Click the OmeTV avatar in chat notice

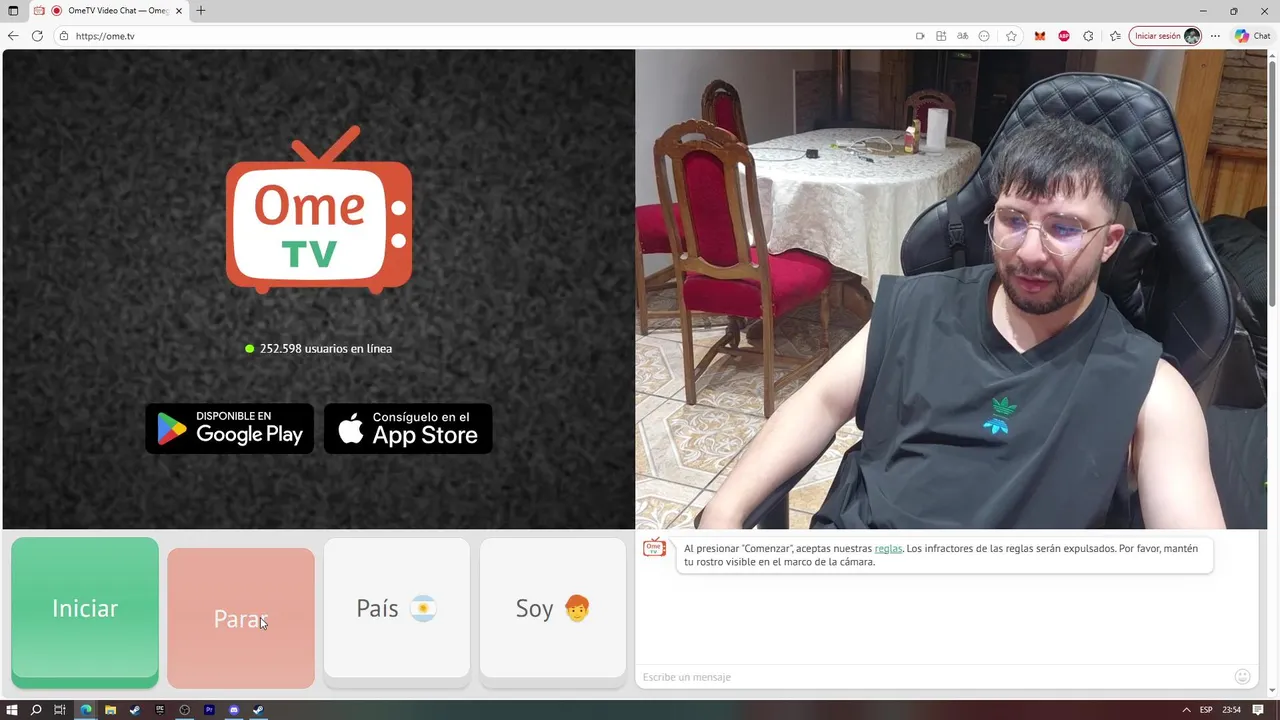pos(654,548)
